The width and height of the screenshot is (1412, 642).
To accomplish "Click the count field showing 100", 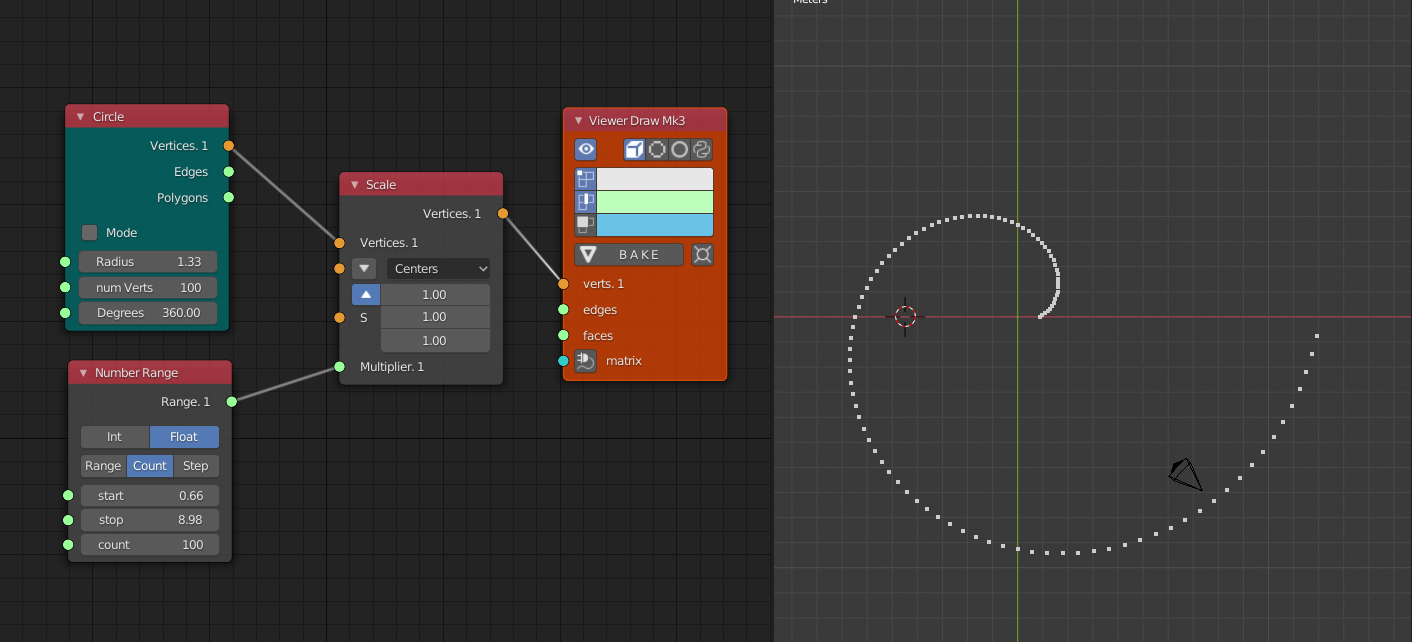I will point(150,545).
